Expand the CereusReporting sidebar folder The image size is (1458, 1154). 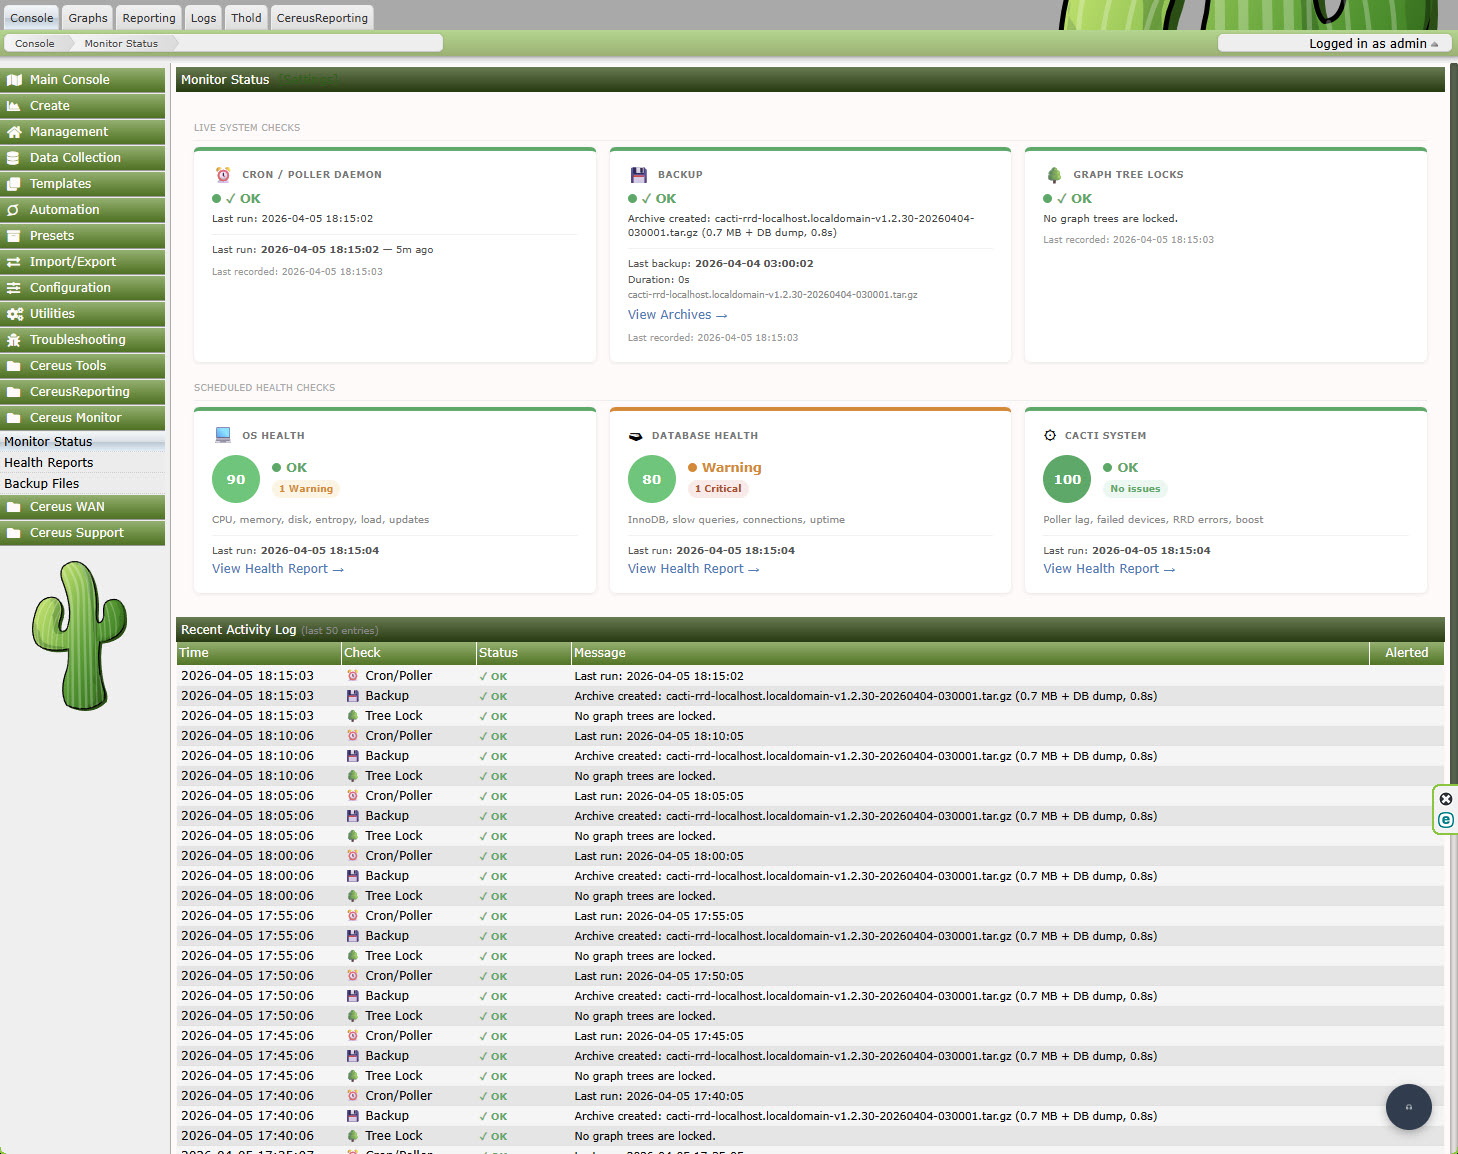point(14,391)
